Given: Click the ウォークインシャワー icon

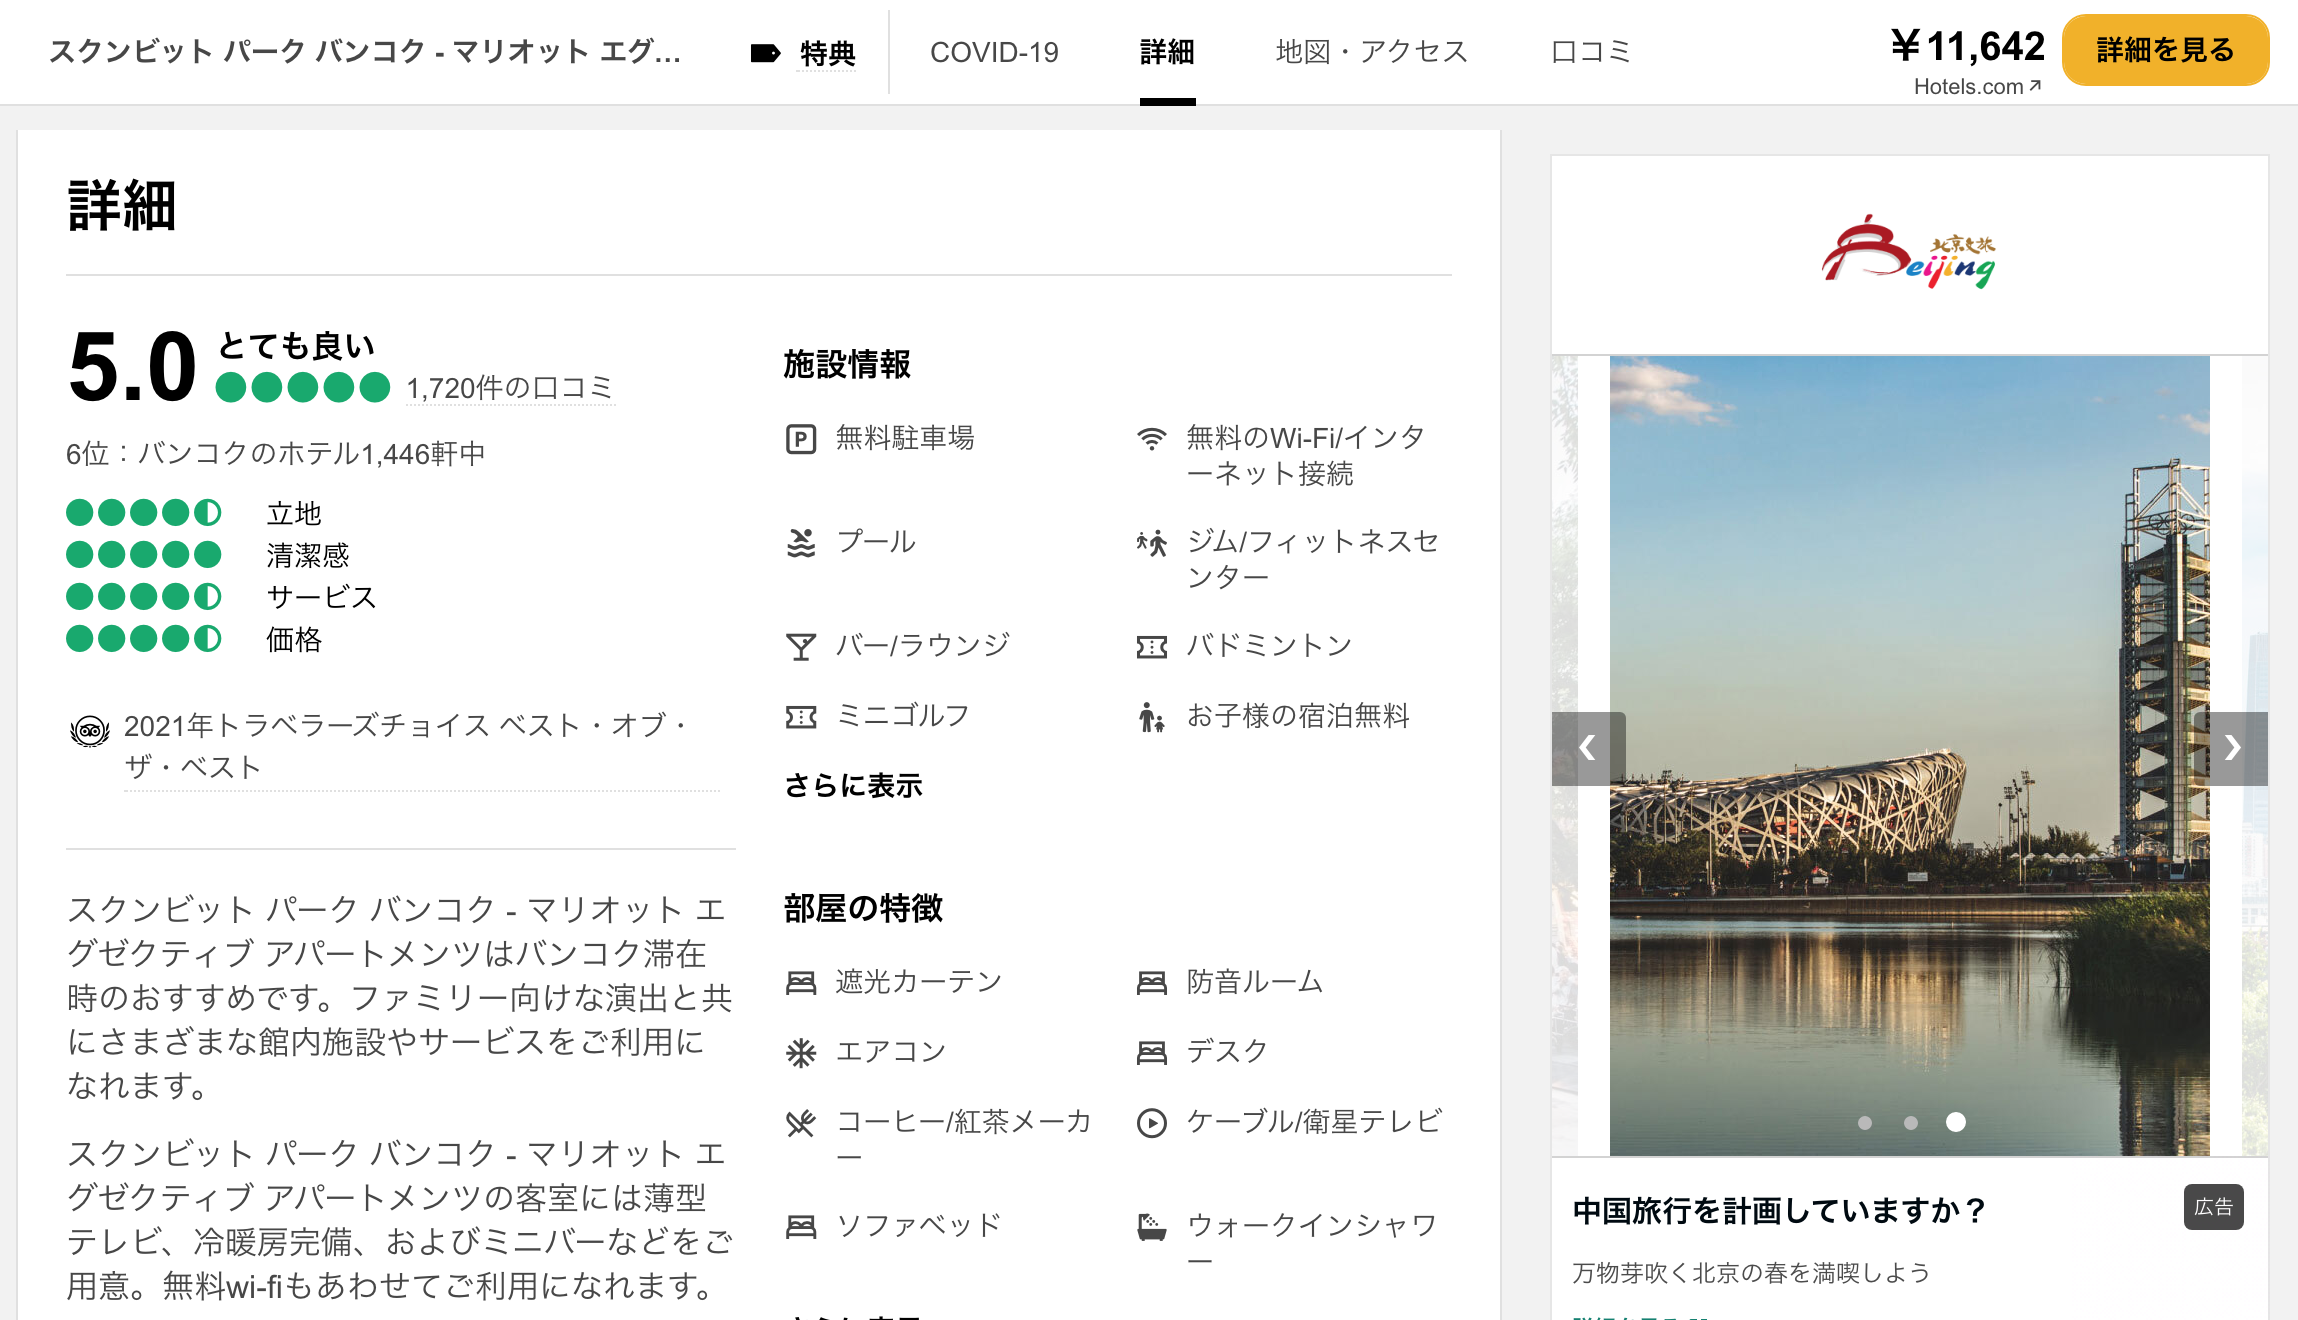Looking at the screenshot, I should click(x=1152, y=1224).
